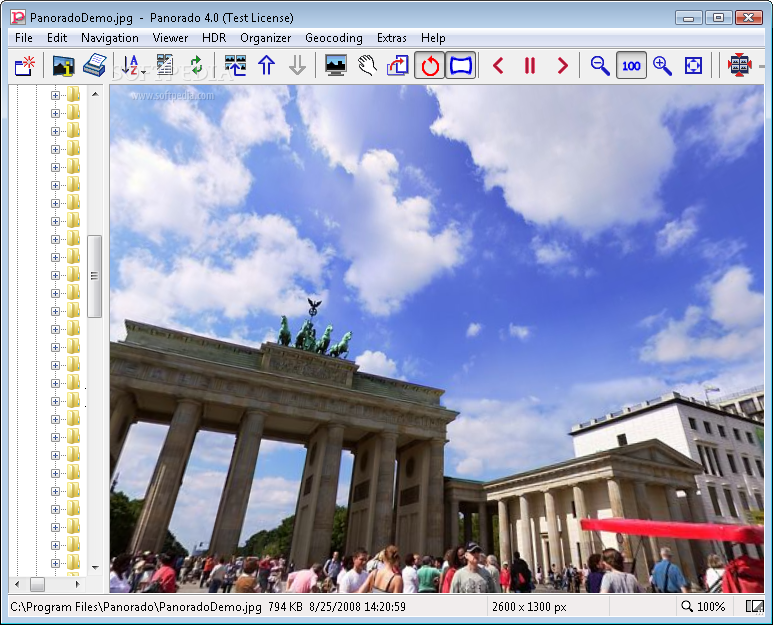Open the Viewer menu
The height and width of the screenshot is (625, 773).
point(170,38)
